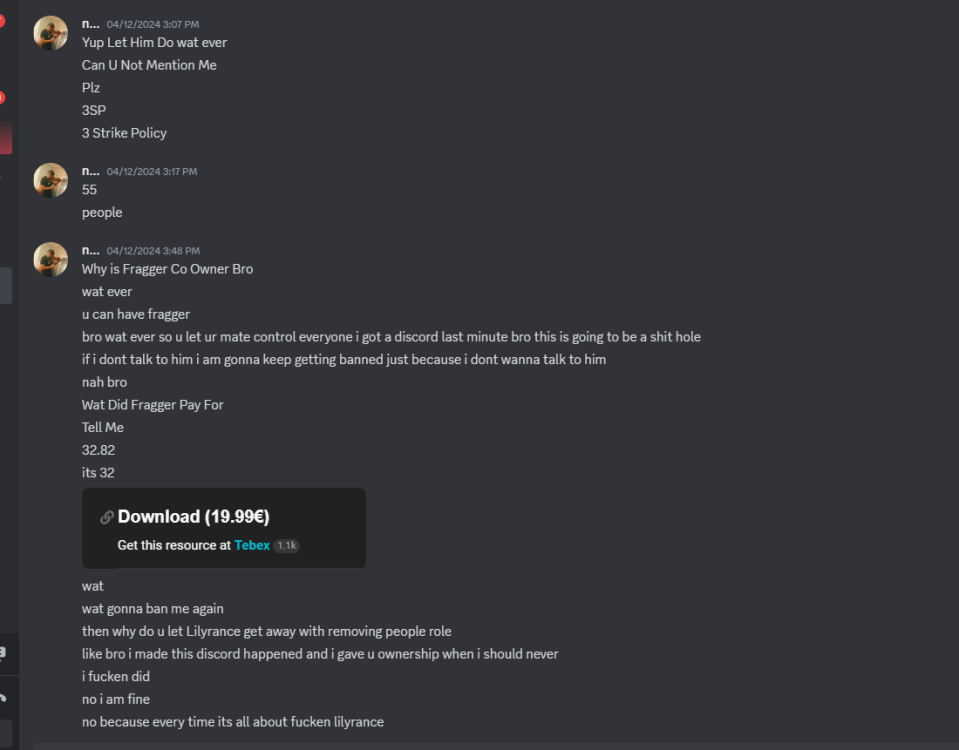Click the username above "Yup Let Him Do wat ever"
Screen dimensions: 959x750
90,23
